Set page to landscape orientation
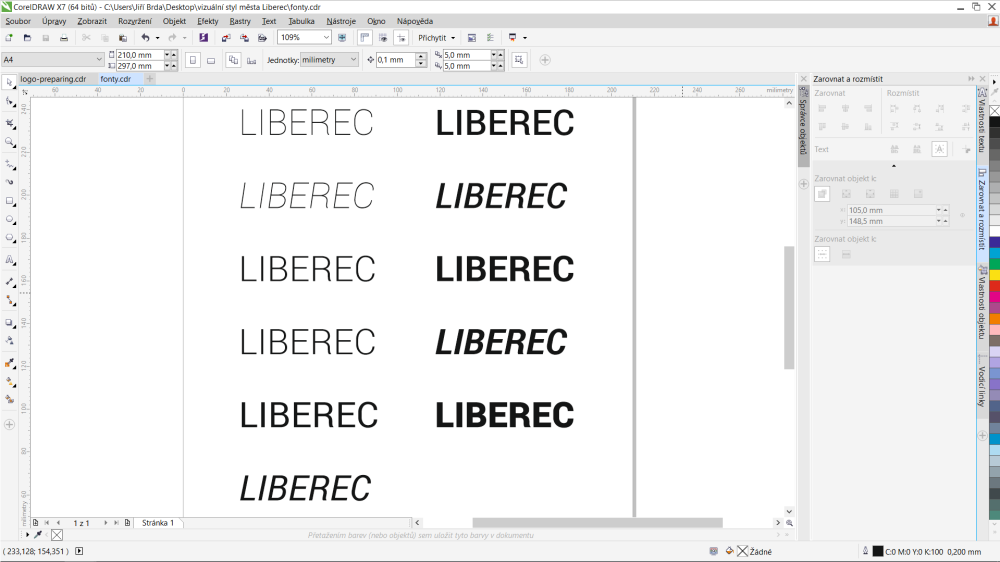This screenshot has height=562, width=1000. pyautogui.click(x=211, y=60)
